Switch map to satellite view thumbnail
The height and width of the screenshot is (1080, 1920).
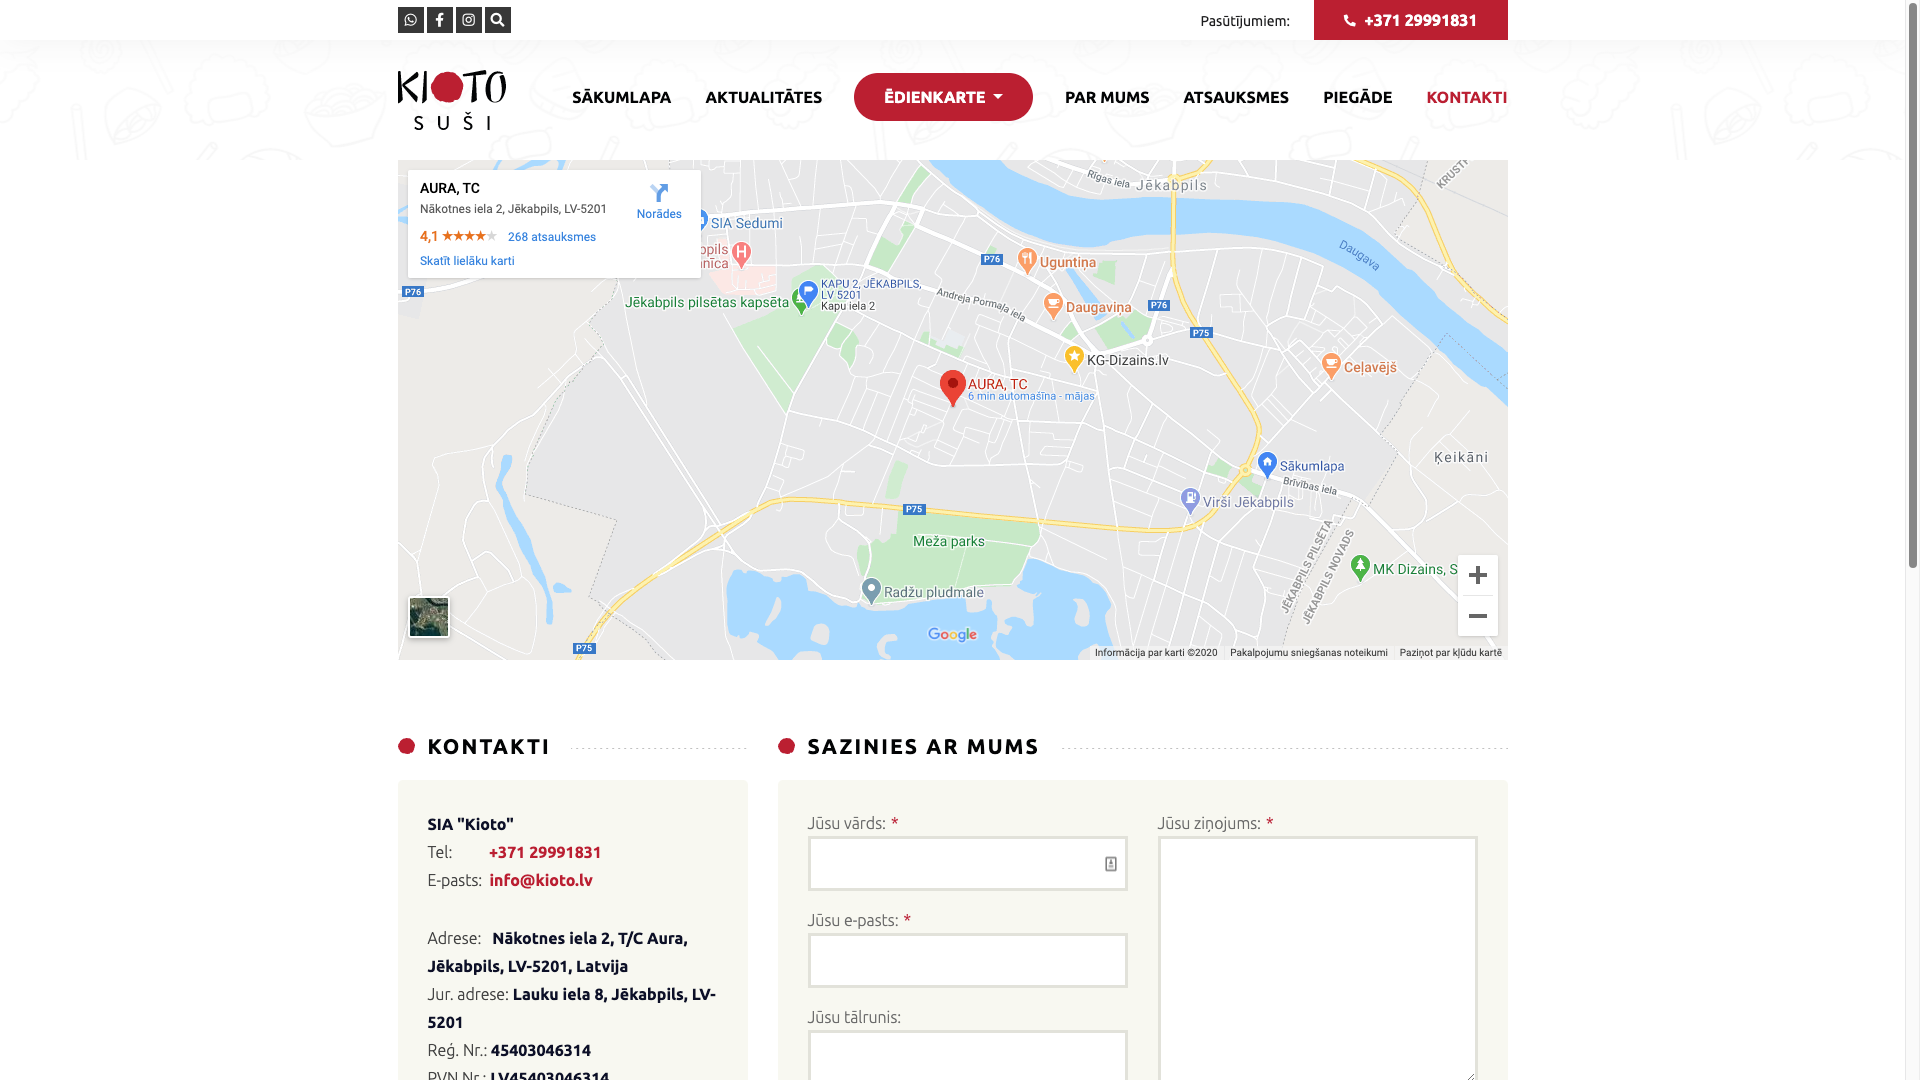coord(429,617)
